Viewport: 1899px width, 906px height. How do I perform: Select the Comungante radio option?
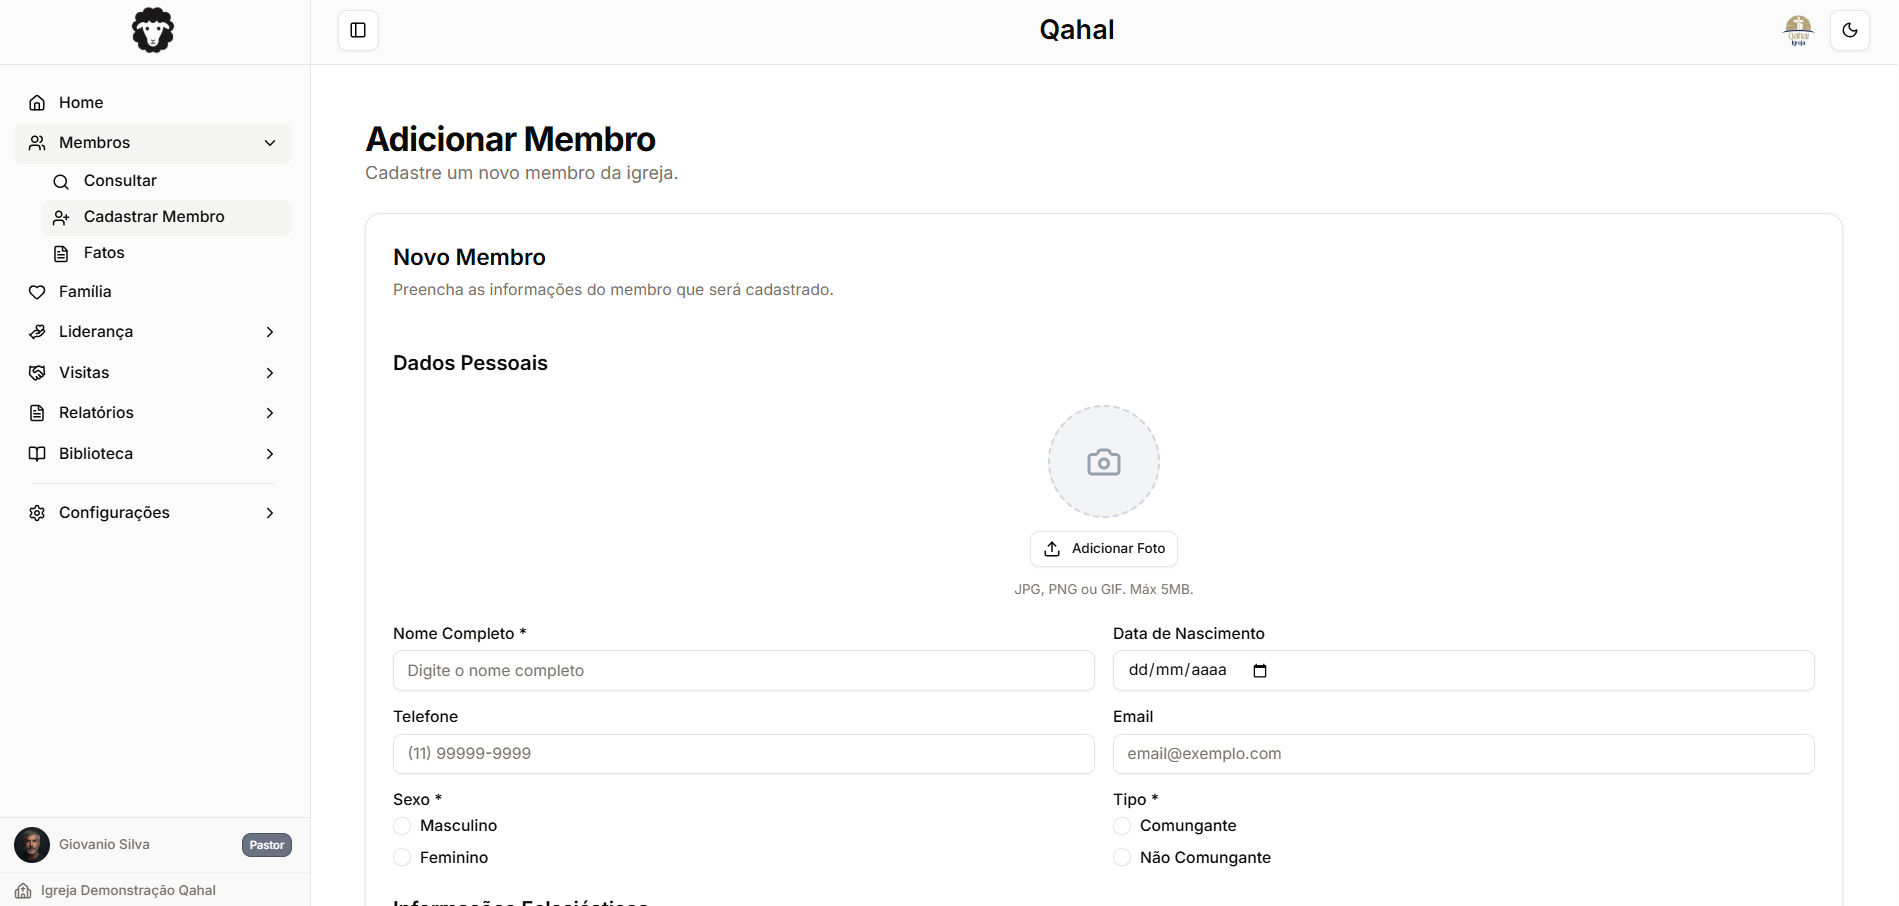1122,826
